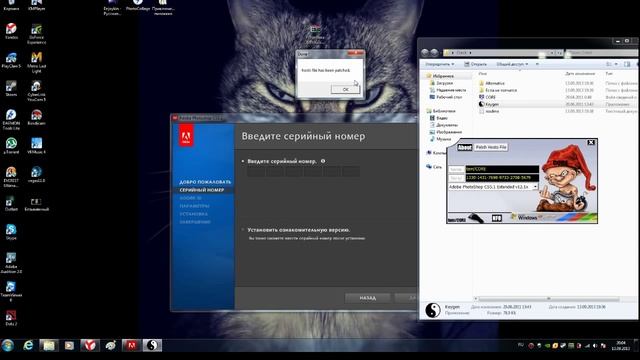The width and height of the screenshot is (640, 360).
Task: Select 'Недавние места' in the Explorer sidebar
Action: (x=451, y=90)
